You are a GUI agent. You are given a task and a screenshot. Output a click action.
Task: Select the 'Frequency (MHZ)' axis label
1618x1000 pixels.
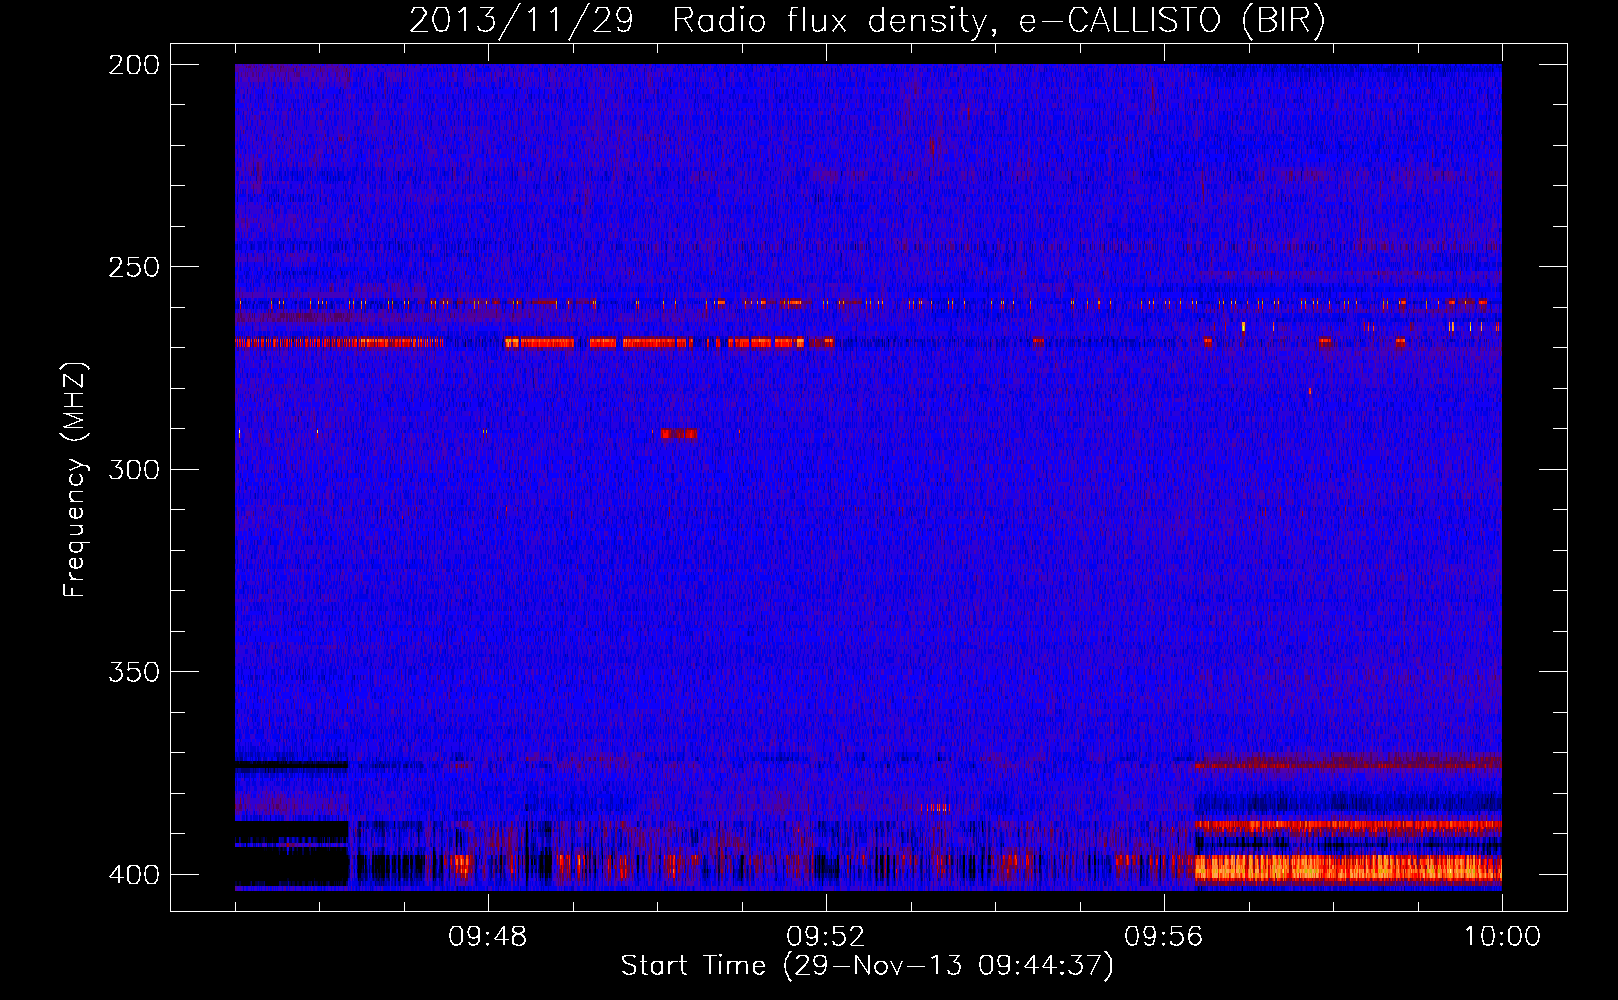click(75, 479)
